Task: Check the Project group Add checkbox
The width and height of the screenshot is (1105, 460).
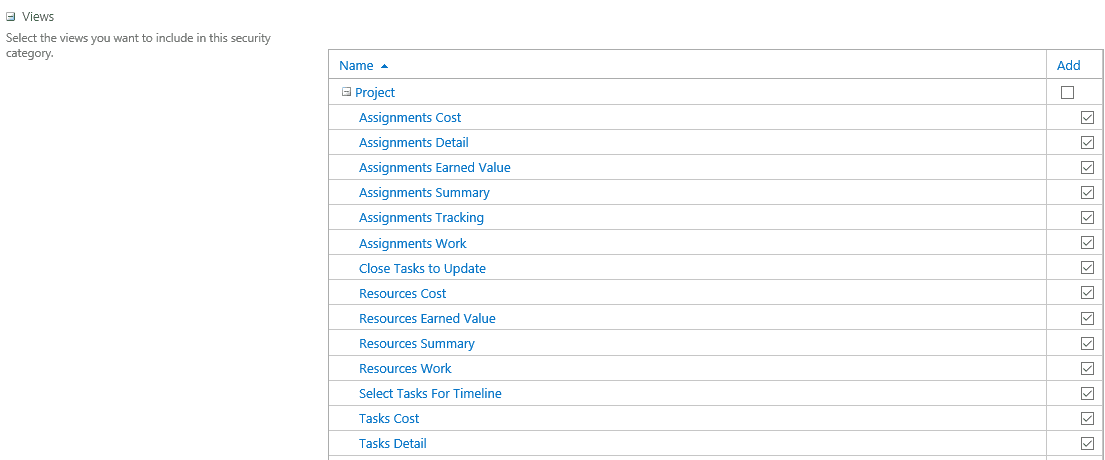Action: coord(1067,92)
